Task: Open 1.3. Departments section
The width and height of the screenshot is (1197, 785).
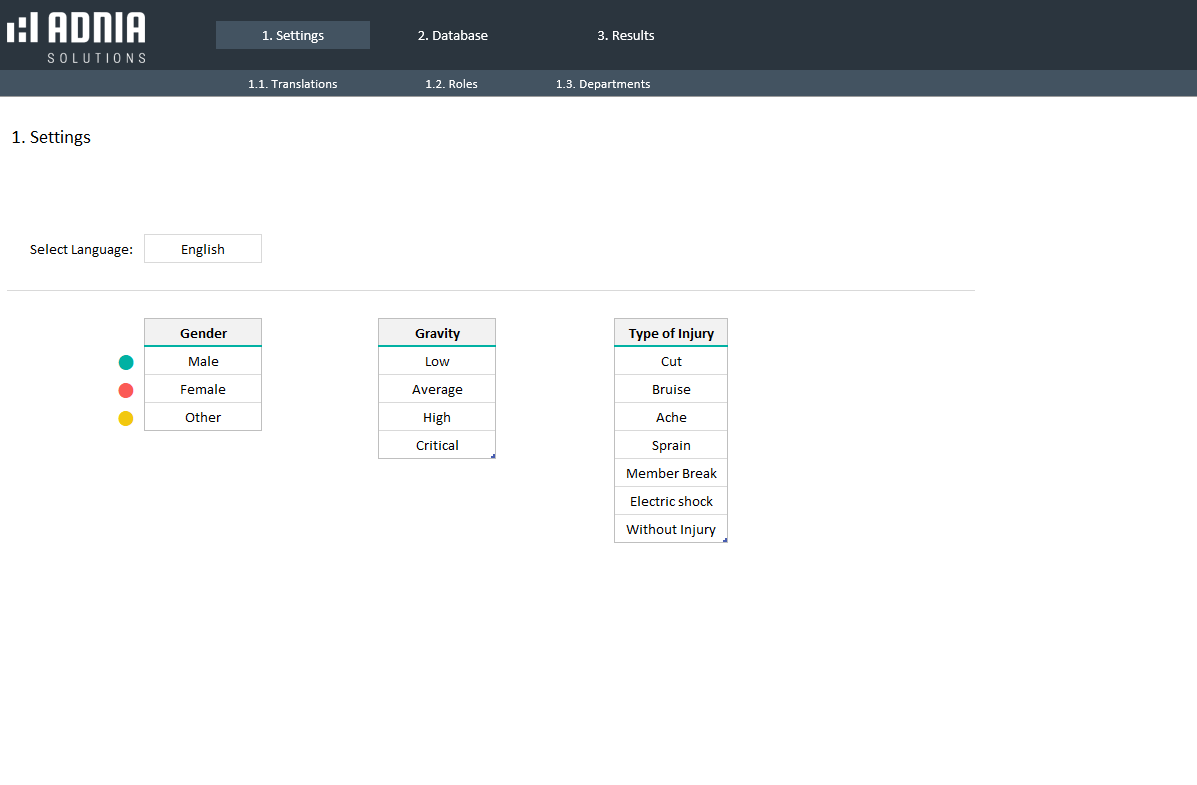Action: tap(603, 84)
